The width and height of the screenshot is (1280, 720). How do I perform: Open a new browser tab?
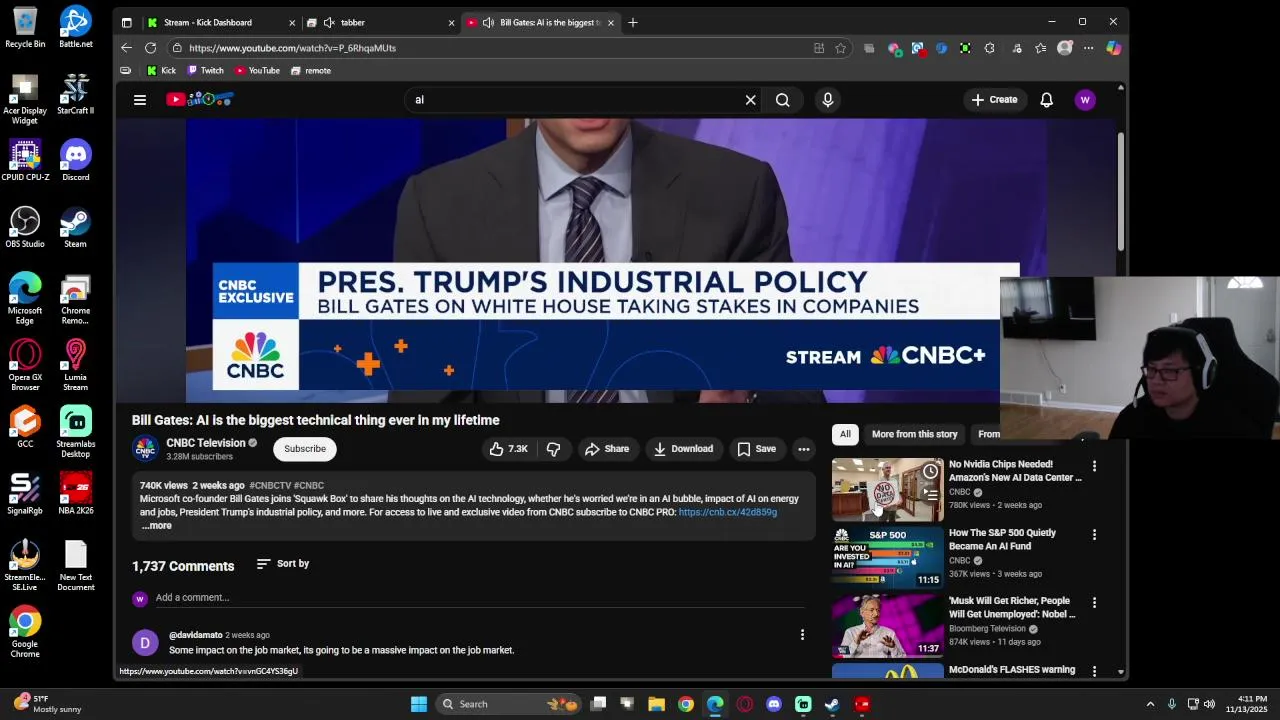pyautogui.click(x=632, y=22)
